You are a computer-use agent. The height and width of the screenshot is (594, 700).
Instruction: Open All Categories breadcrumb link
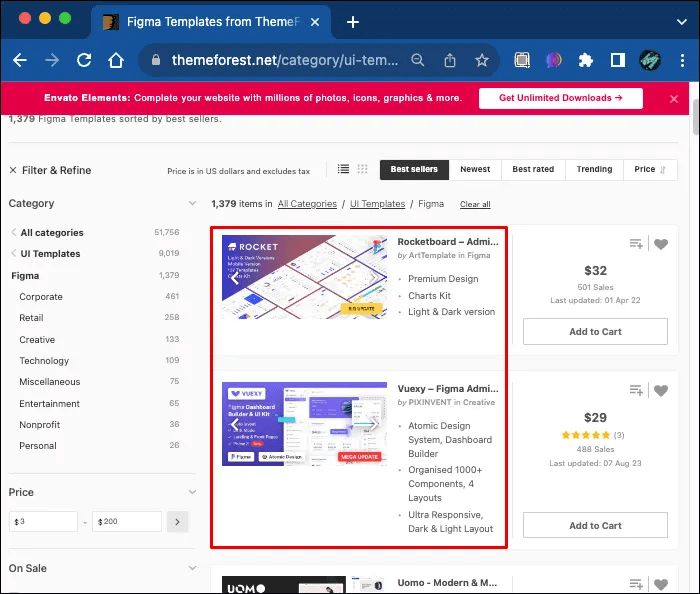click(x=307, y=204)
